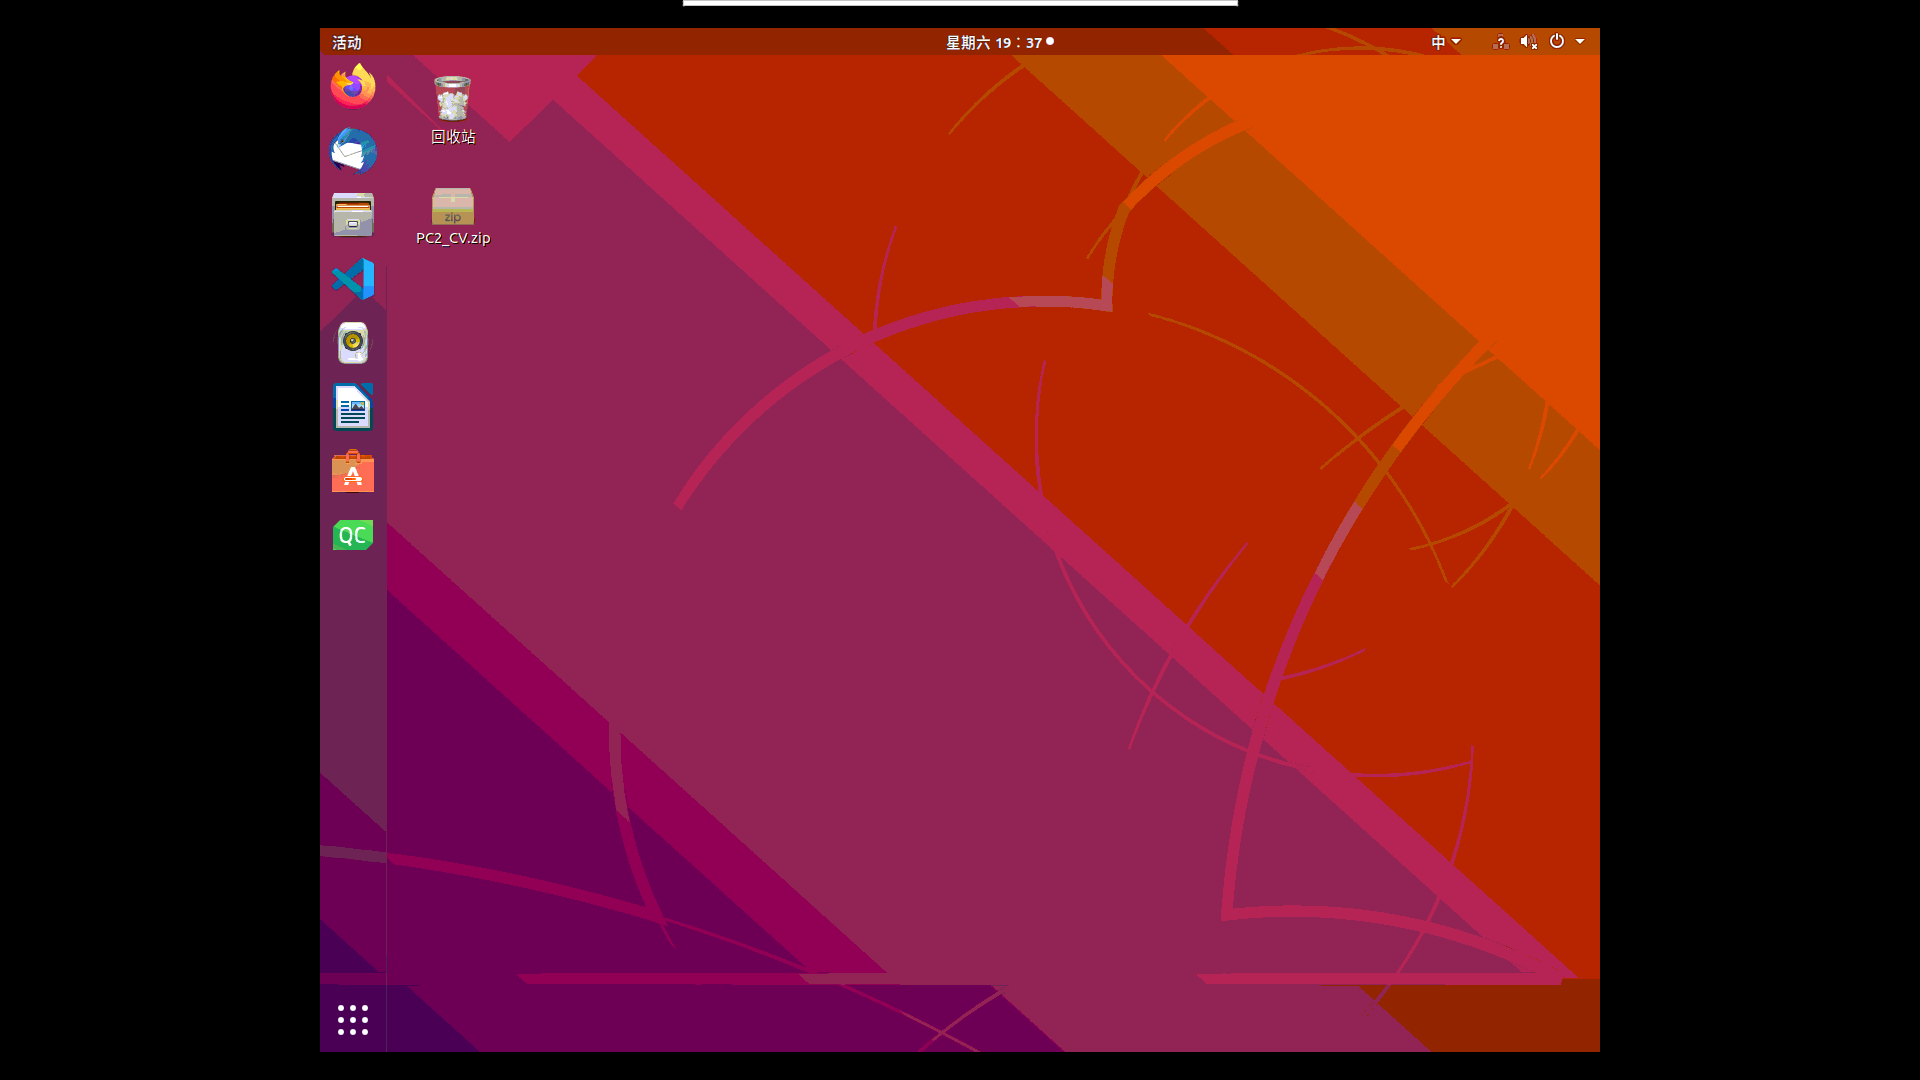The width and height of the screenshot is (1920, 1080).
Task: Select the system clock display
Action: (996, 42)
